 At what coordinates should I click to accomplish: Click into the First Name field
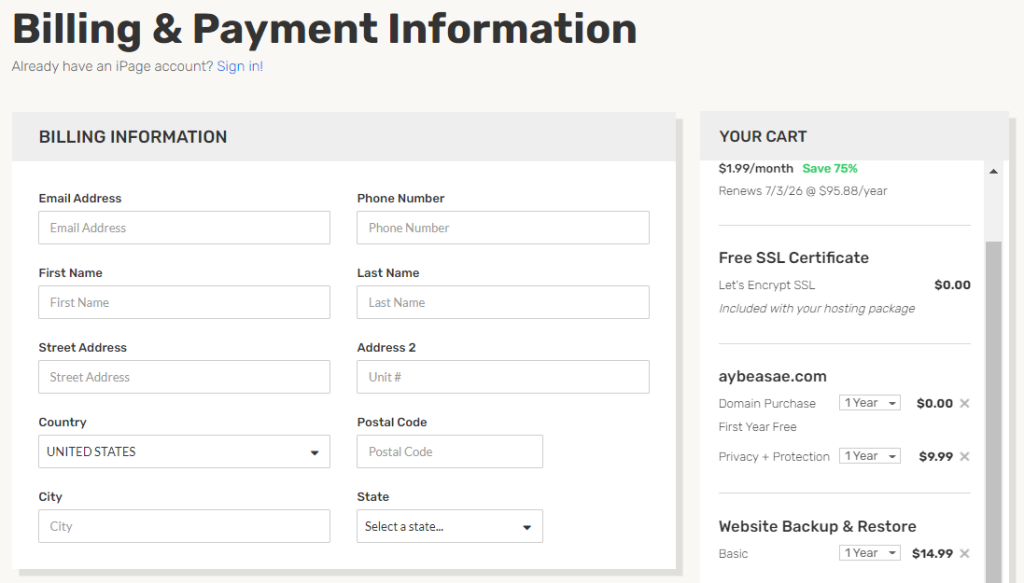click(x=184, y=302)
